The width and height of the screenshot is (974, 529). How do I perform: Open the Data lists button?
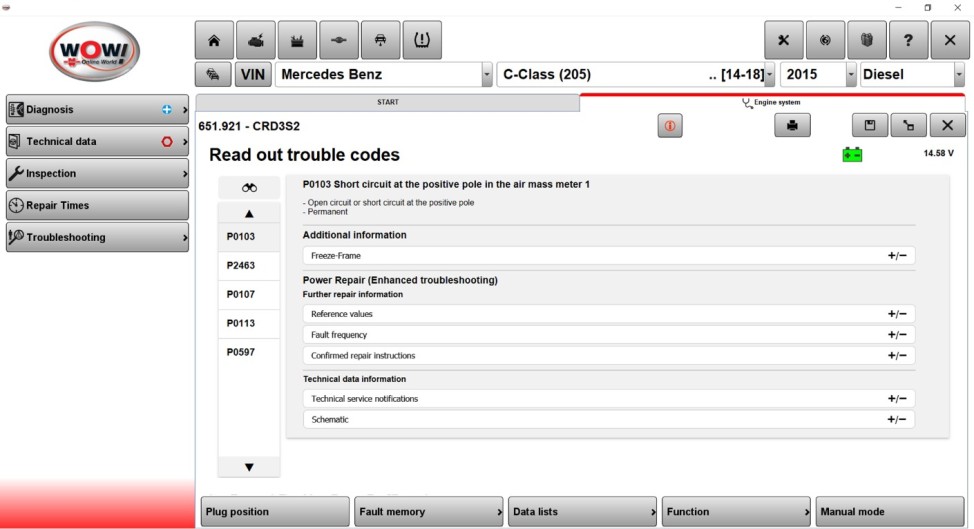[x=583, y=512]
